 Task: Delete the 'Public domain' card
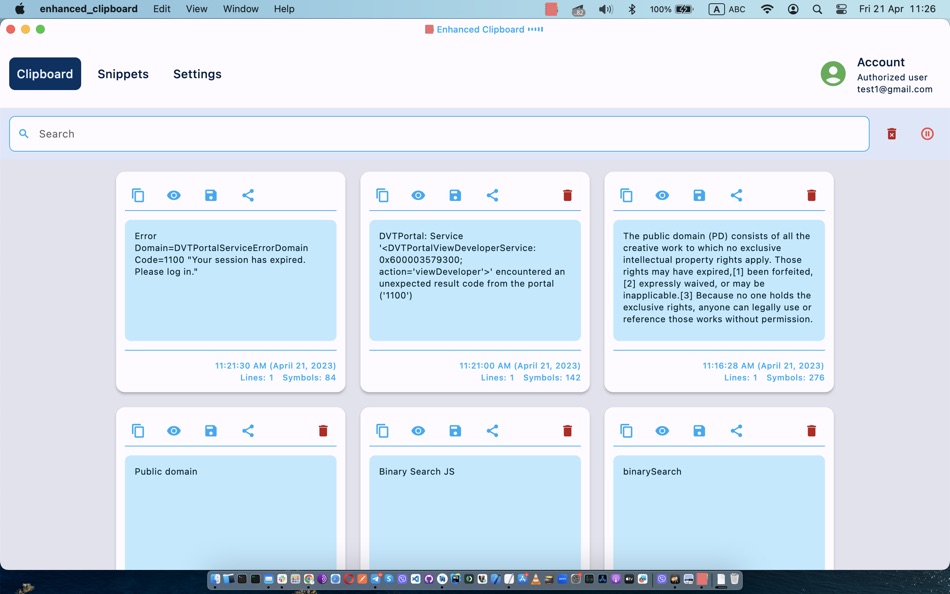[323, 431]
